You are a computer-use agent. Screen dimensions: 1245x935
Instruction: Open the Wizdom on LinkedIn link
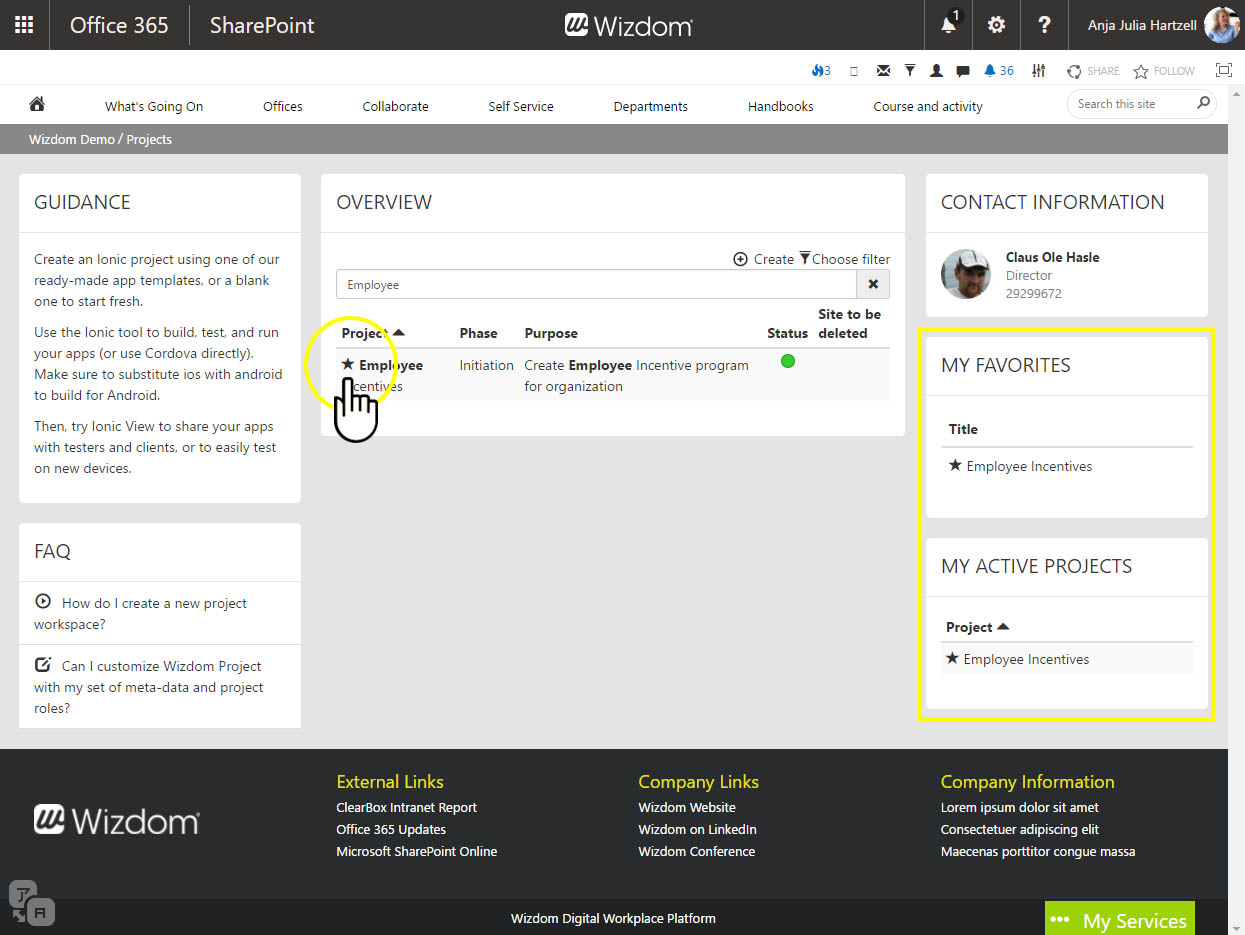(697, 829)
